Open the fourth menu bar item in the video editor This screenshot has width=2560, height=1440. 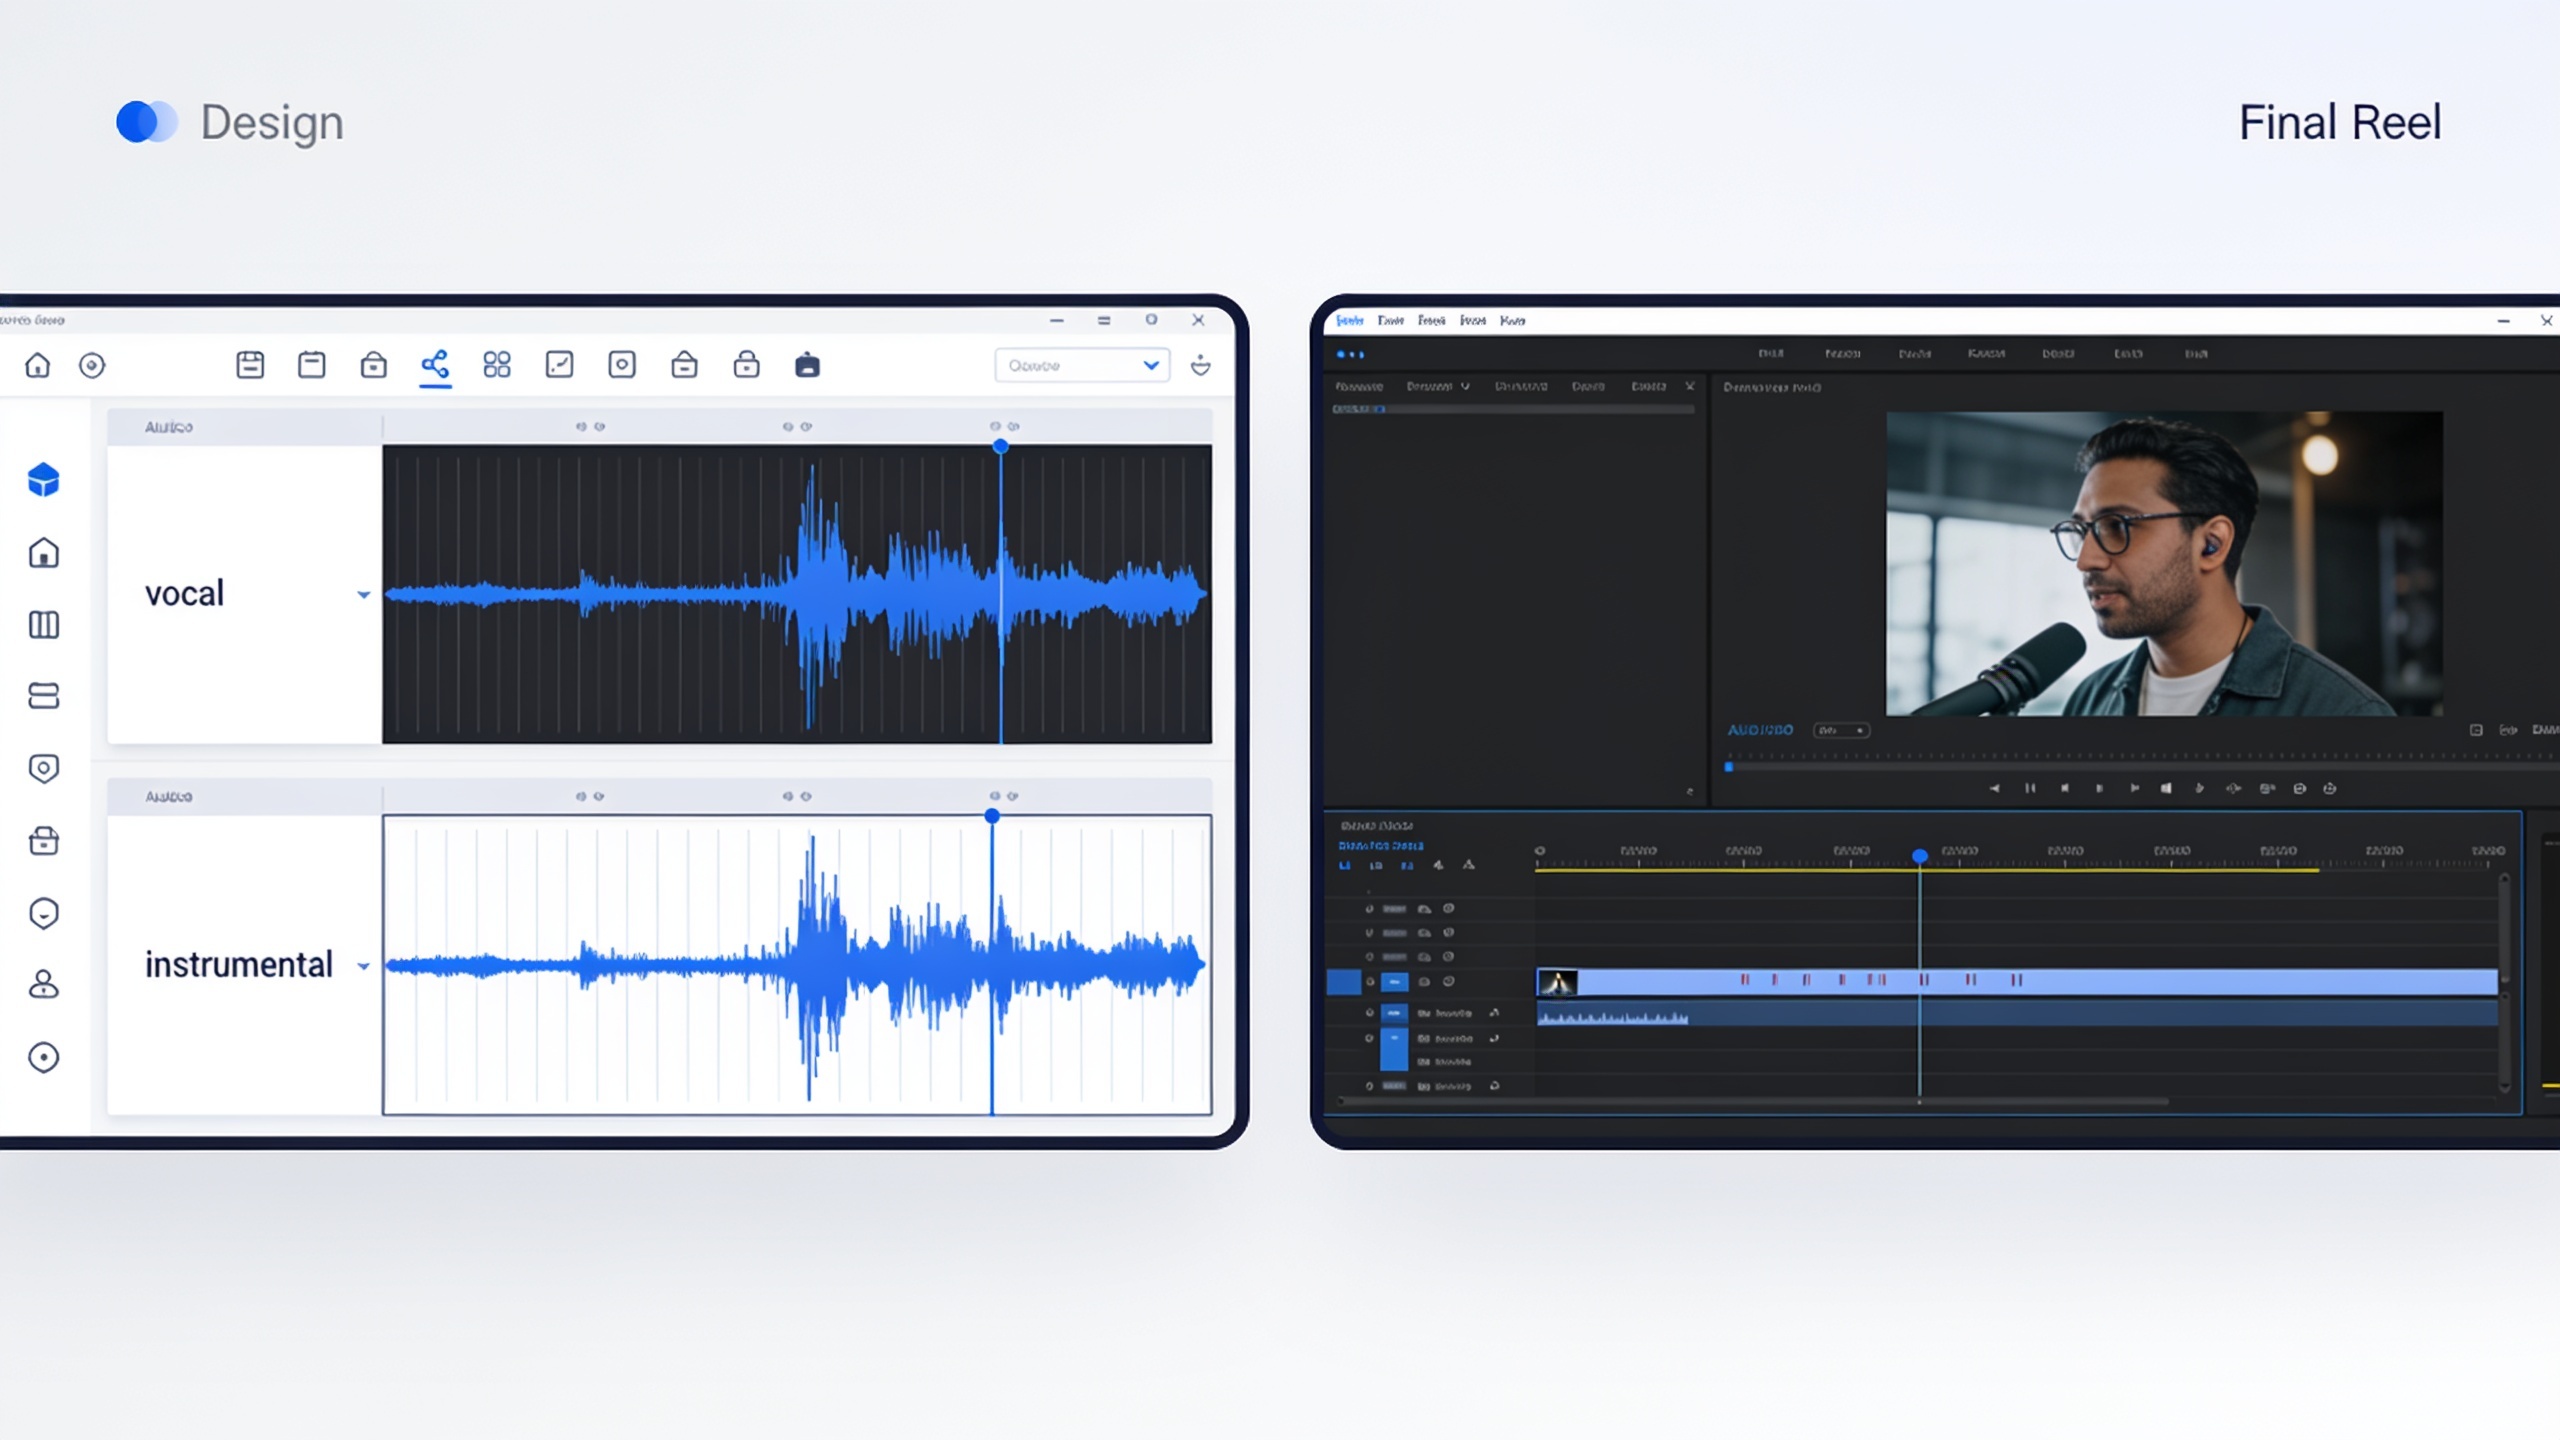click(1473, 321)
